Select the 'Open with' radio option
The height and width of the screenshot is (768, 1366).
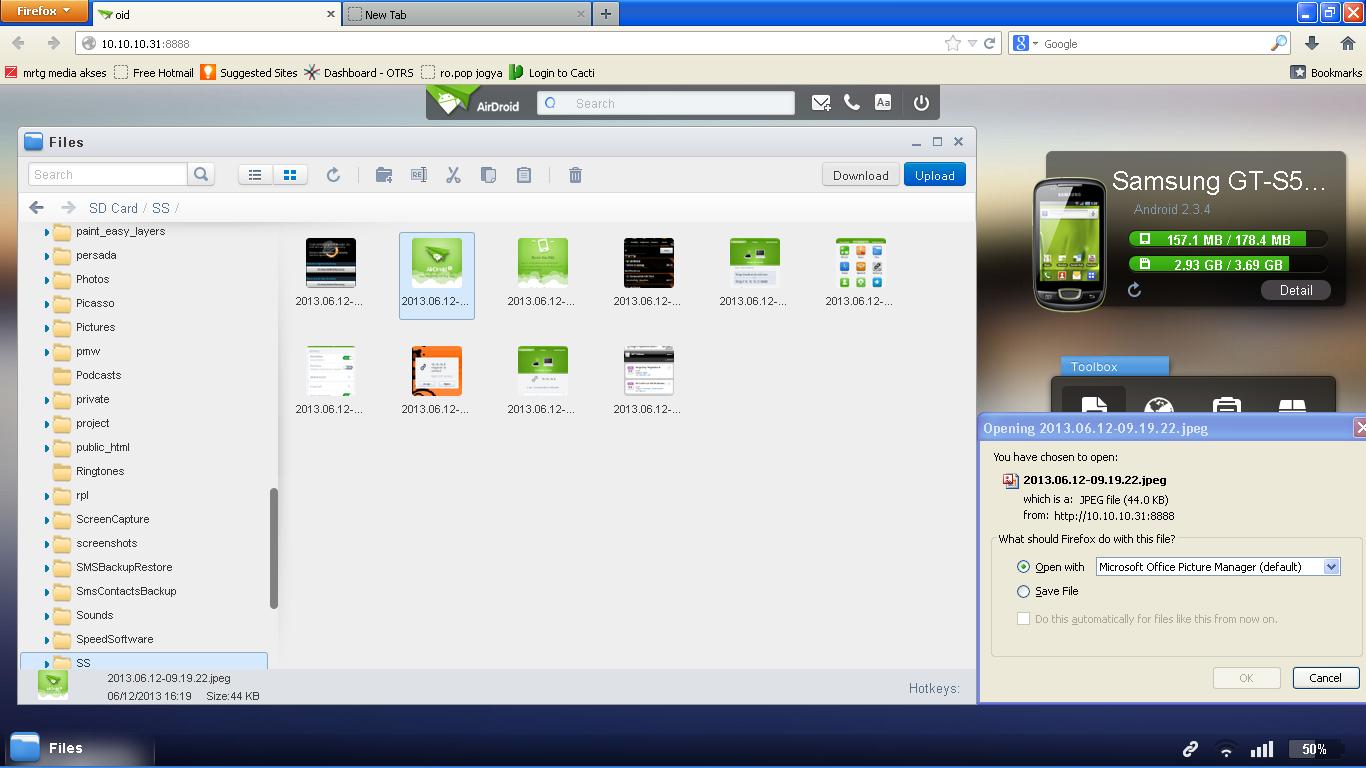click(x=1023, y=567)
